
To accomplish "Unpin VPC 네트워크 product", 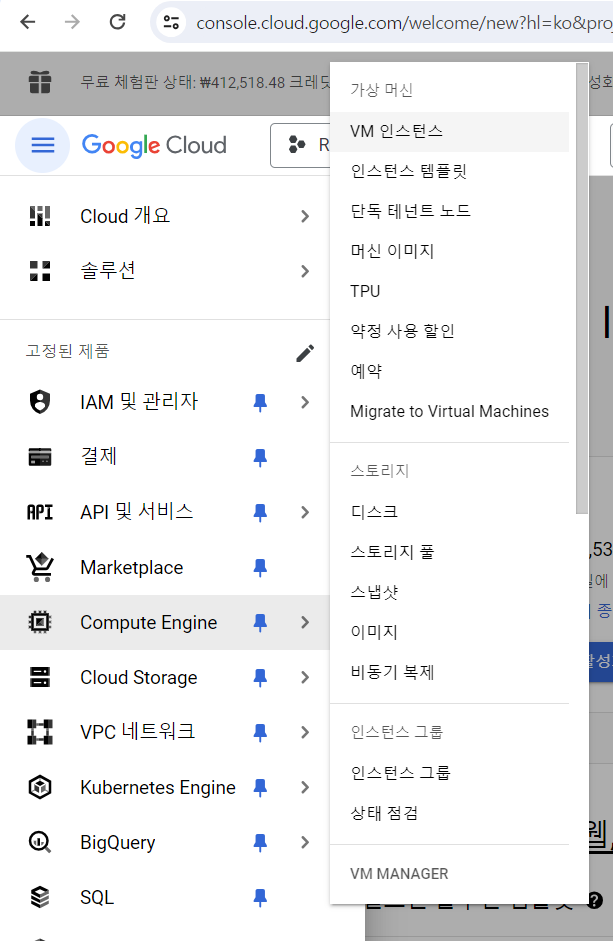I will [x=260, y=733].
